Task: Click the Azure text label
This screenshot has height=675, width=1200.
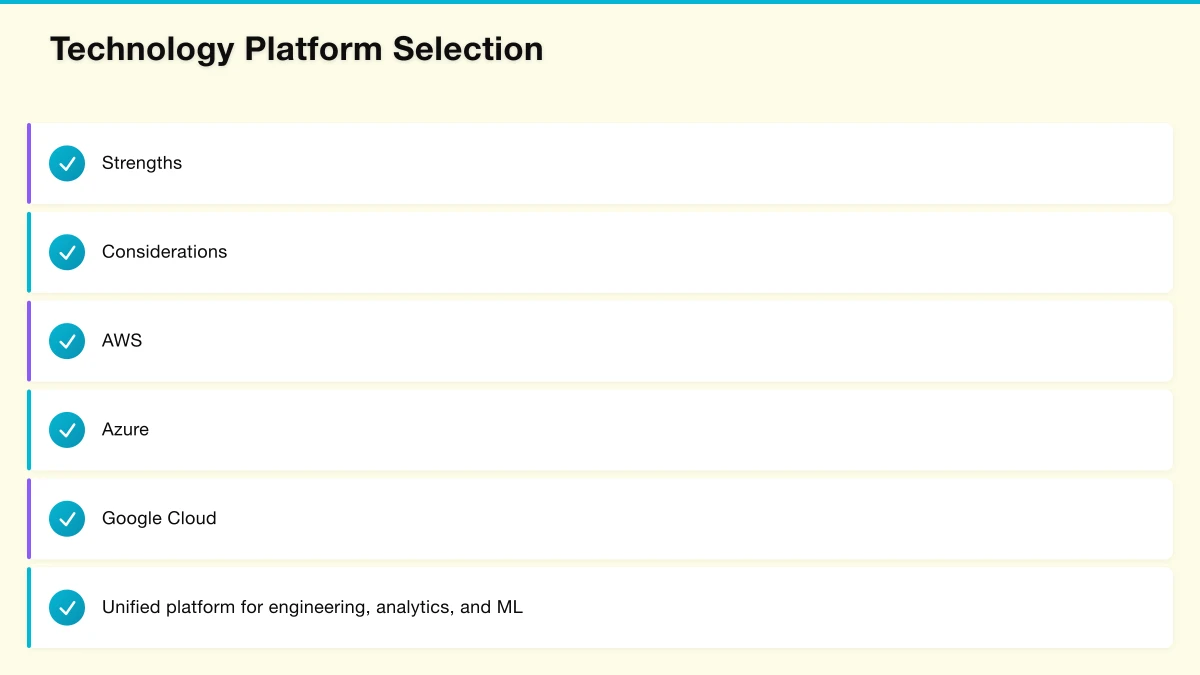Action: (125, 430)
